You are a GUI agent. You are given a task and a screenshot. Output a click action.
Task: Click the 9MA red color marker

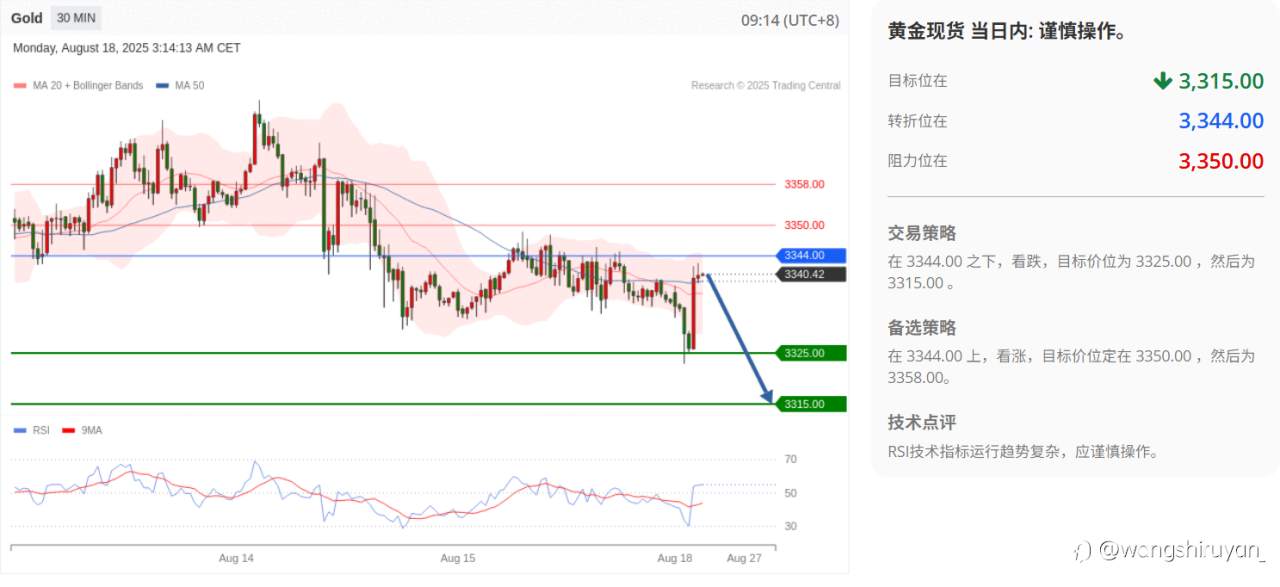click(69, 430)
